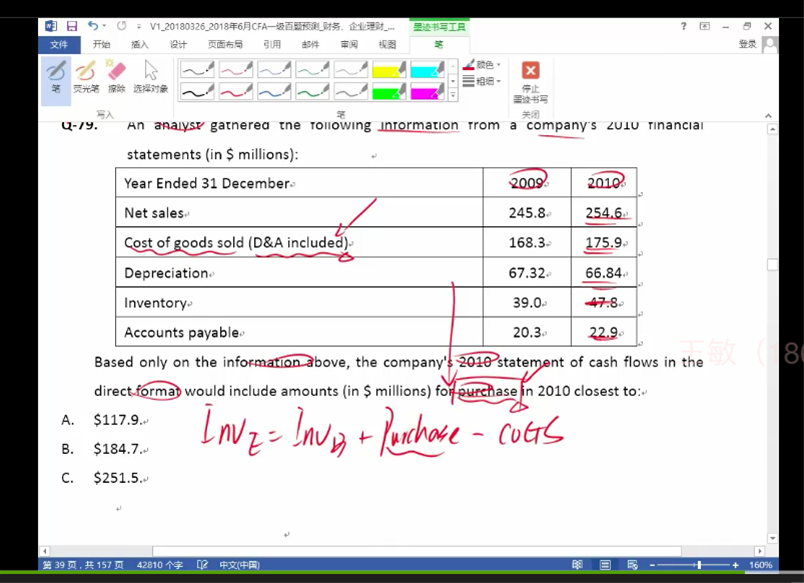The image size is (804, 583).
Task: Select the bright green highlighter swatch
Action: [389, 91]
